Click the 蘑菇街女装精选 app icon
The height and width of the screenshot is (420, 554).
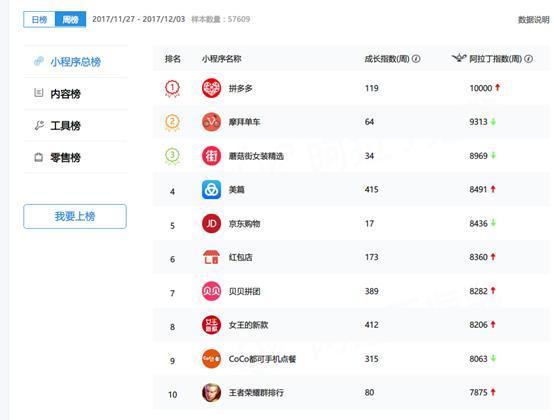pyautogui.click(x=211, y=156)
